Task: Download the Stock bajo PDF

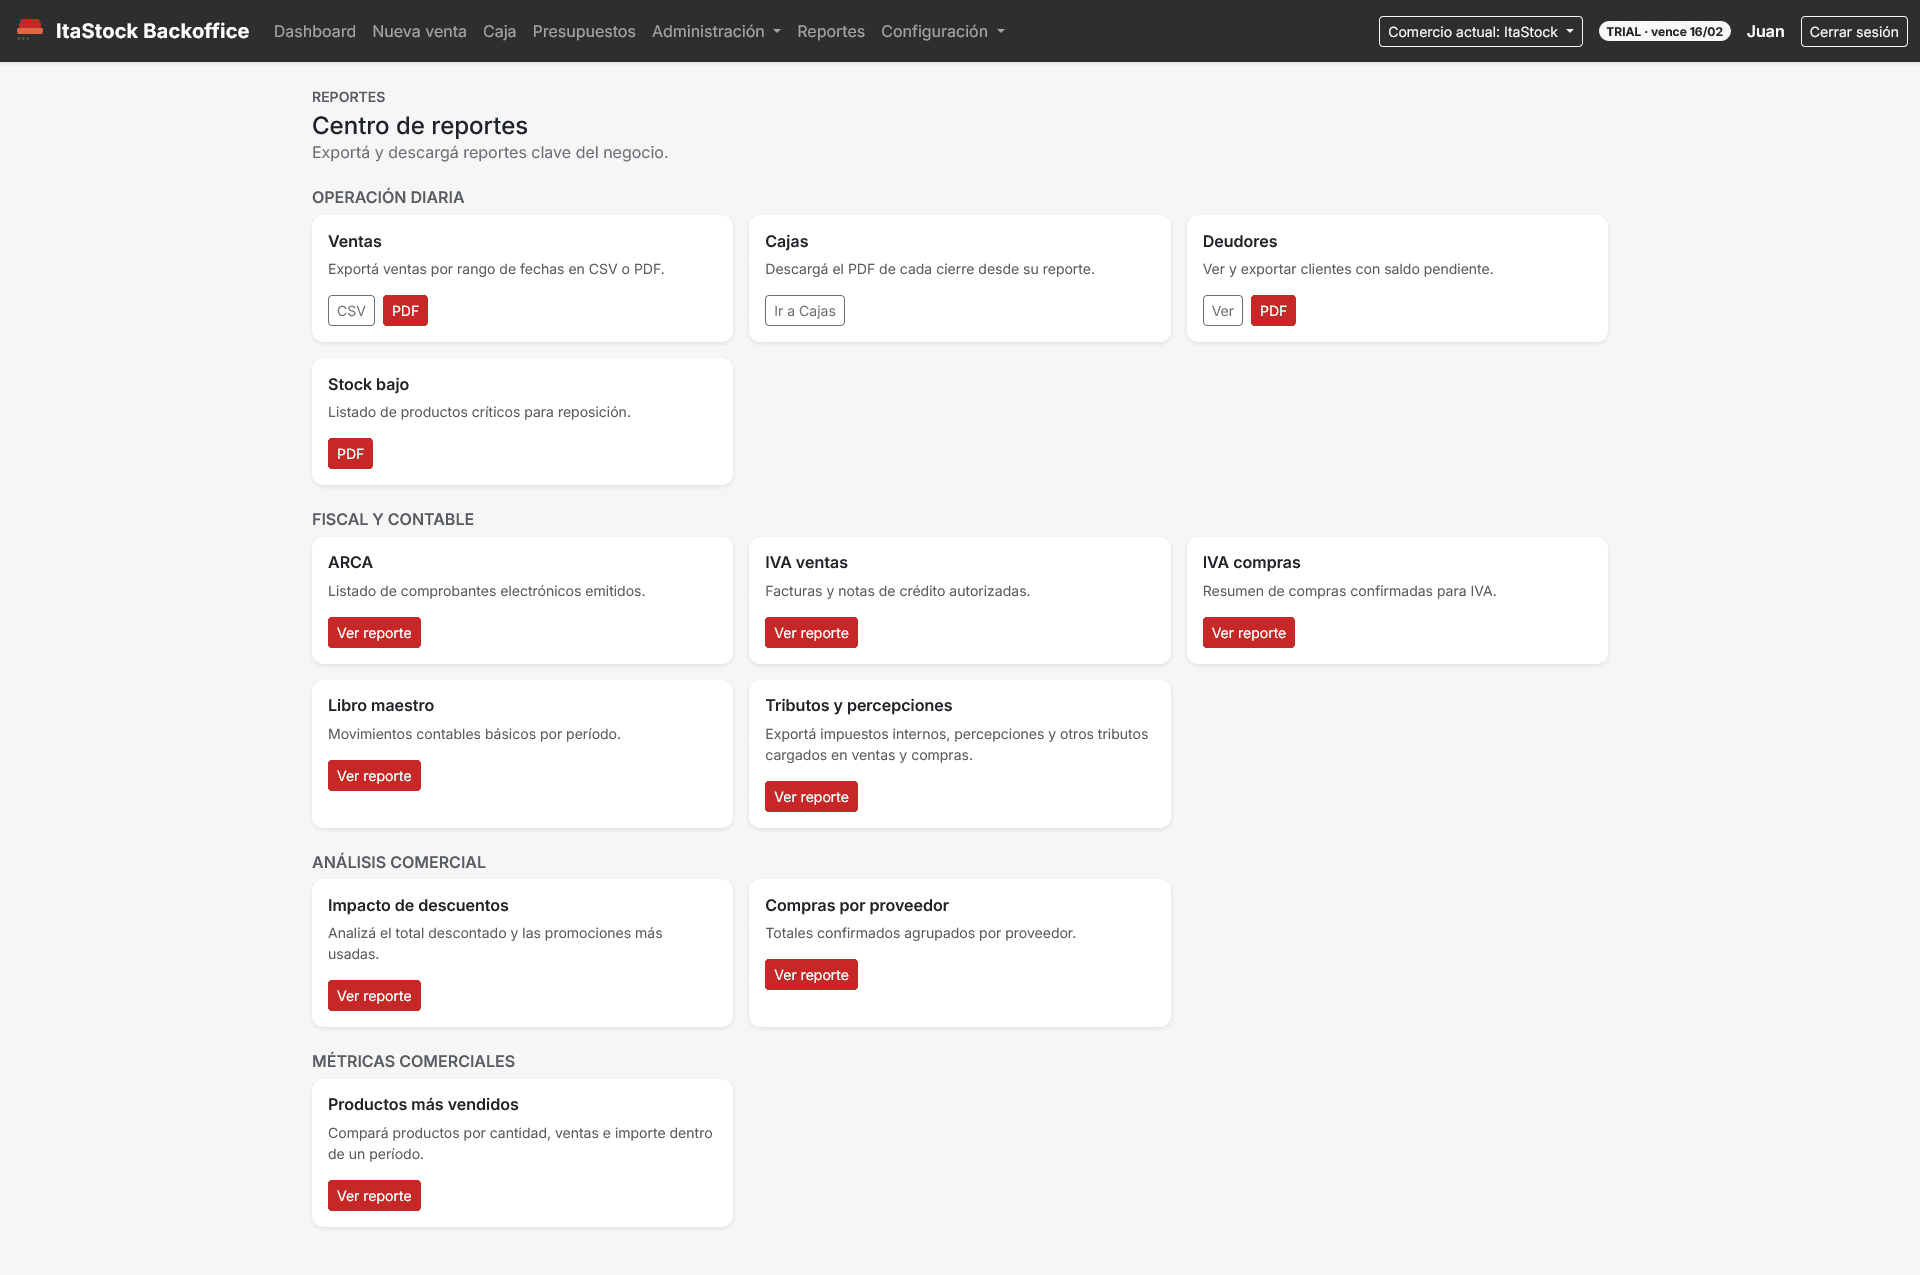Action: [x=350, y=454]
